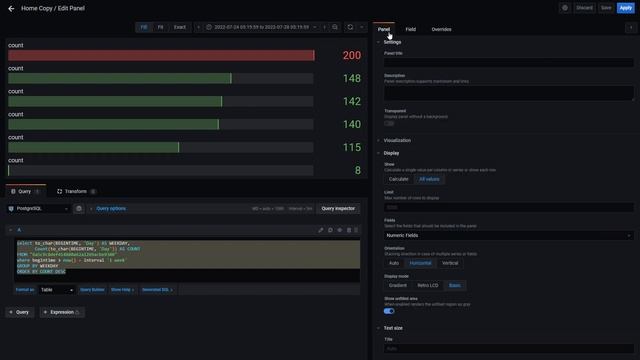Grab query A drag handle icon
The height and width of the screenshot is (360, 640).
[356, 230]
